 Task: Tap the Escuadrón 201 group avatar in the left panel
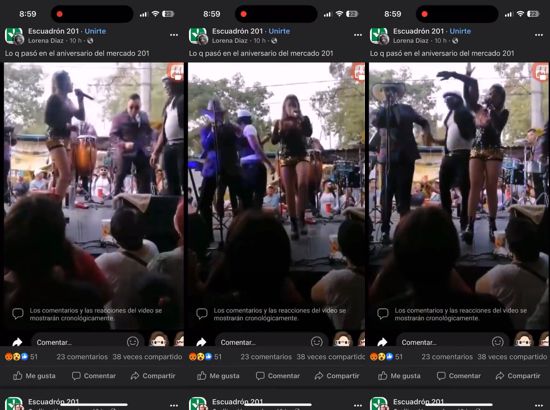[14, 36]
